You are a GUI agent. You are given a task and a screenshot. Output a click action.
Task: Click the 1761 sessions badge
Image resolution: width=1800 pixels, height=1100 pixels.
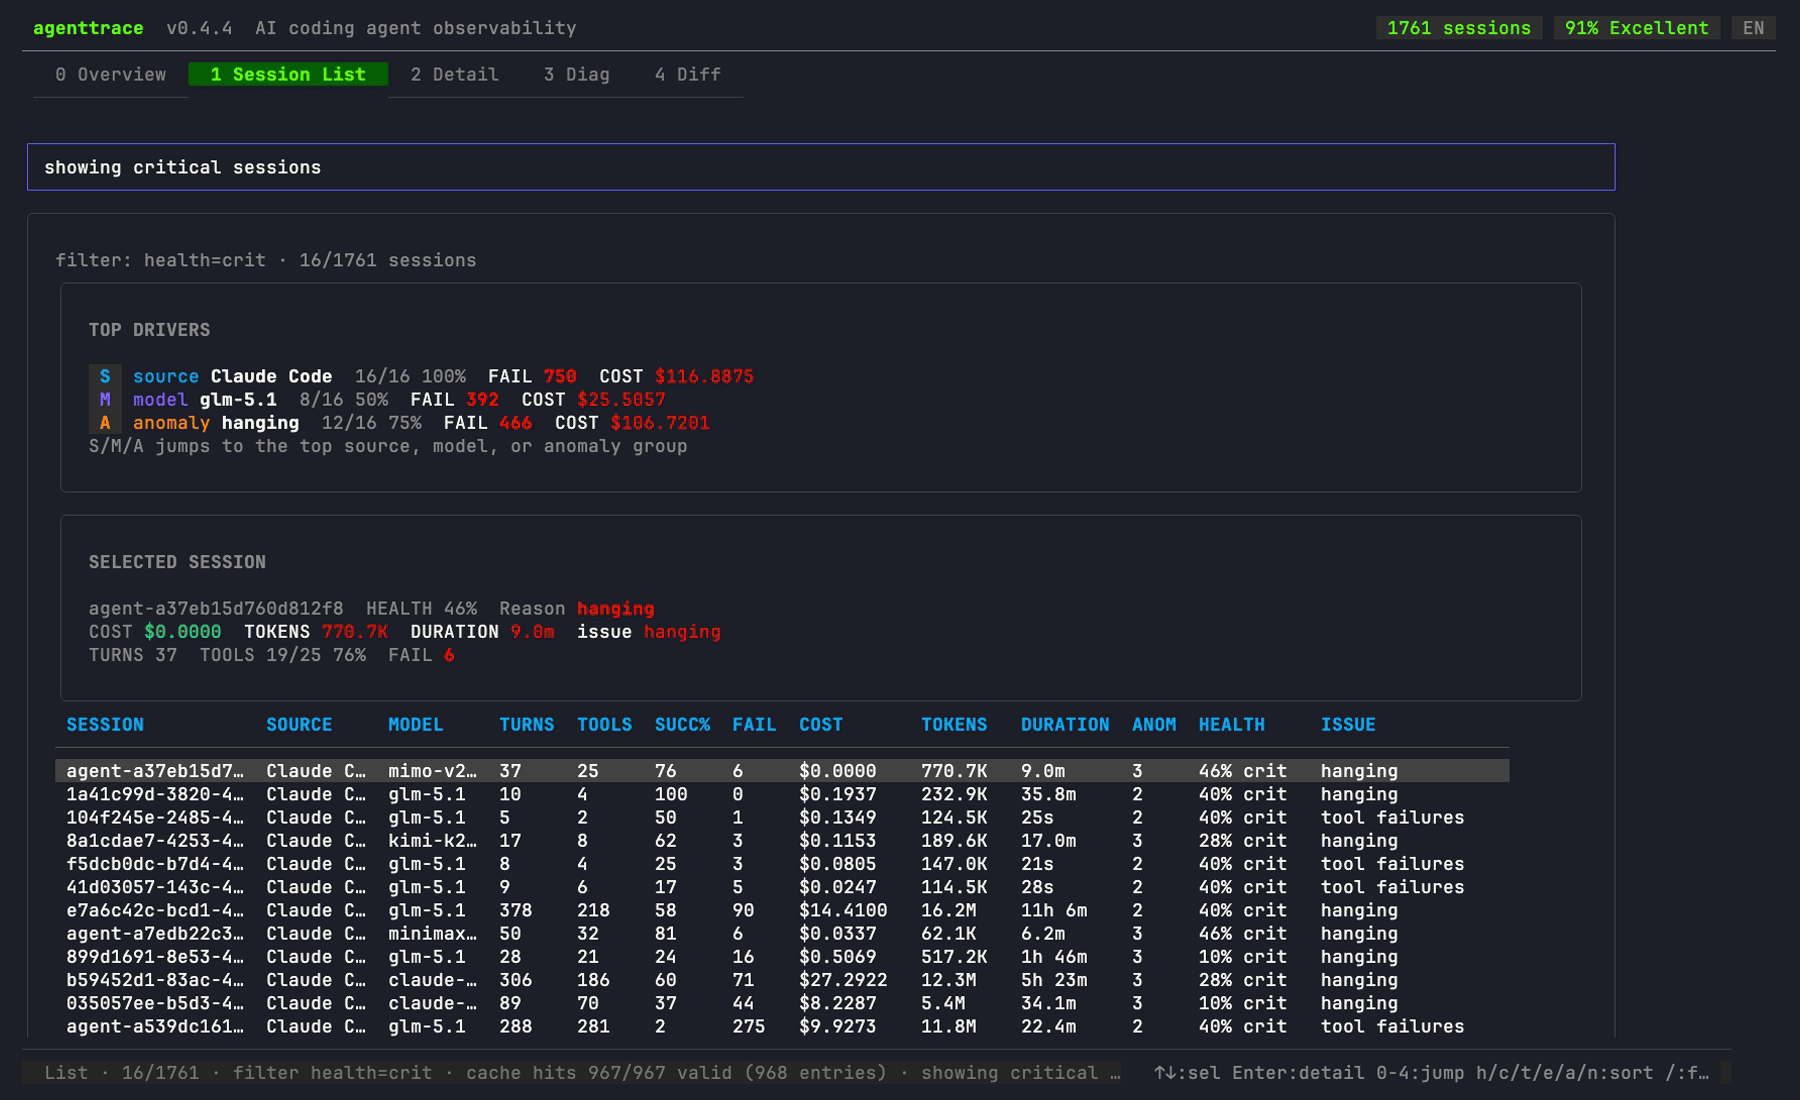click(x=1459, y=28)
